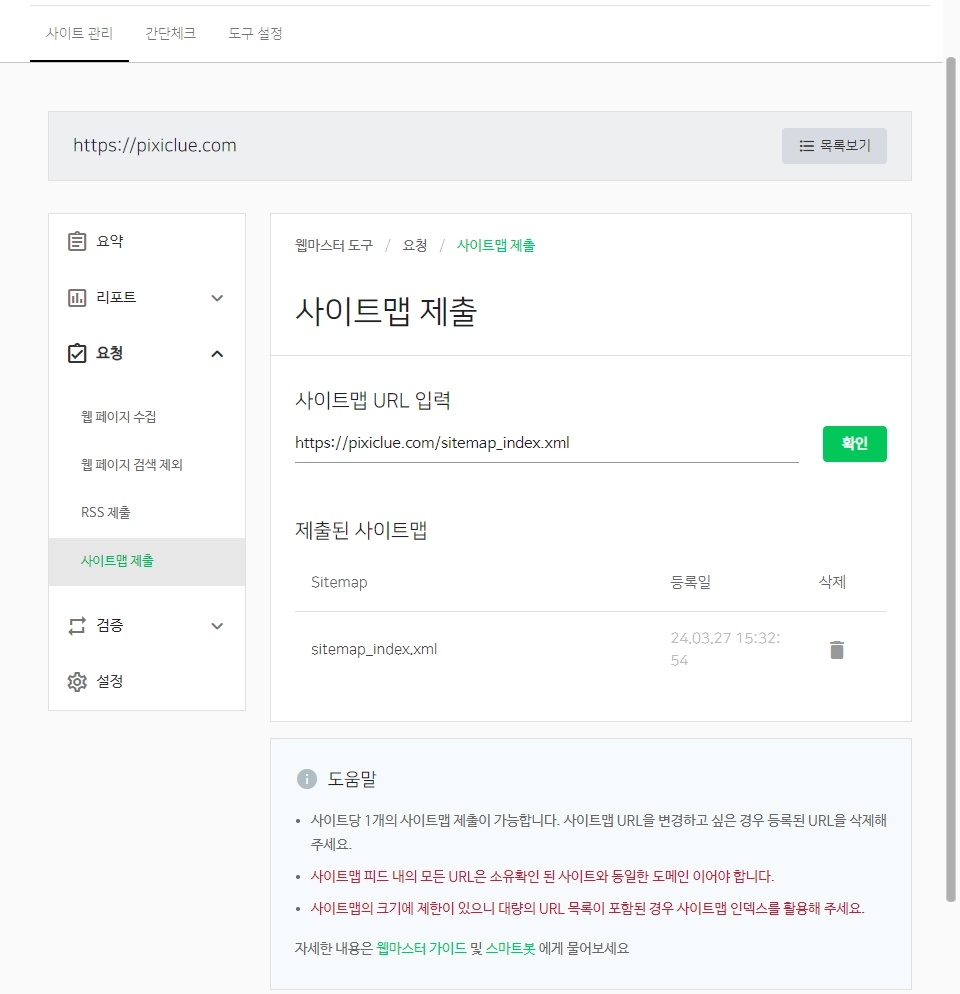The image size is (960, 994).
Task: Expand the 검증 section chevron
Action: 217,626
